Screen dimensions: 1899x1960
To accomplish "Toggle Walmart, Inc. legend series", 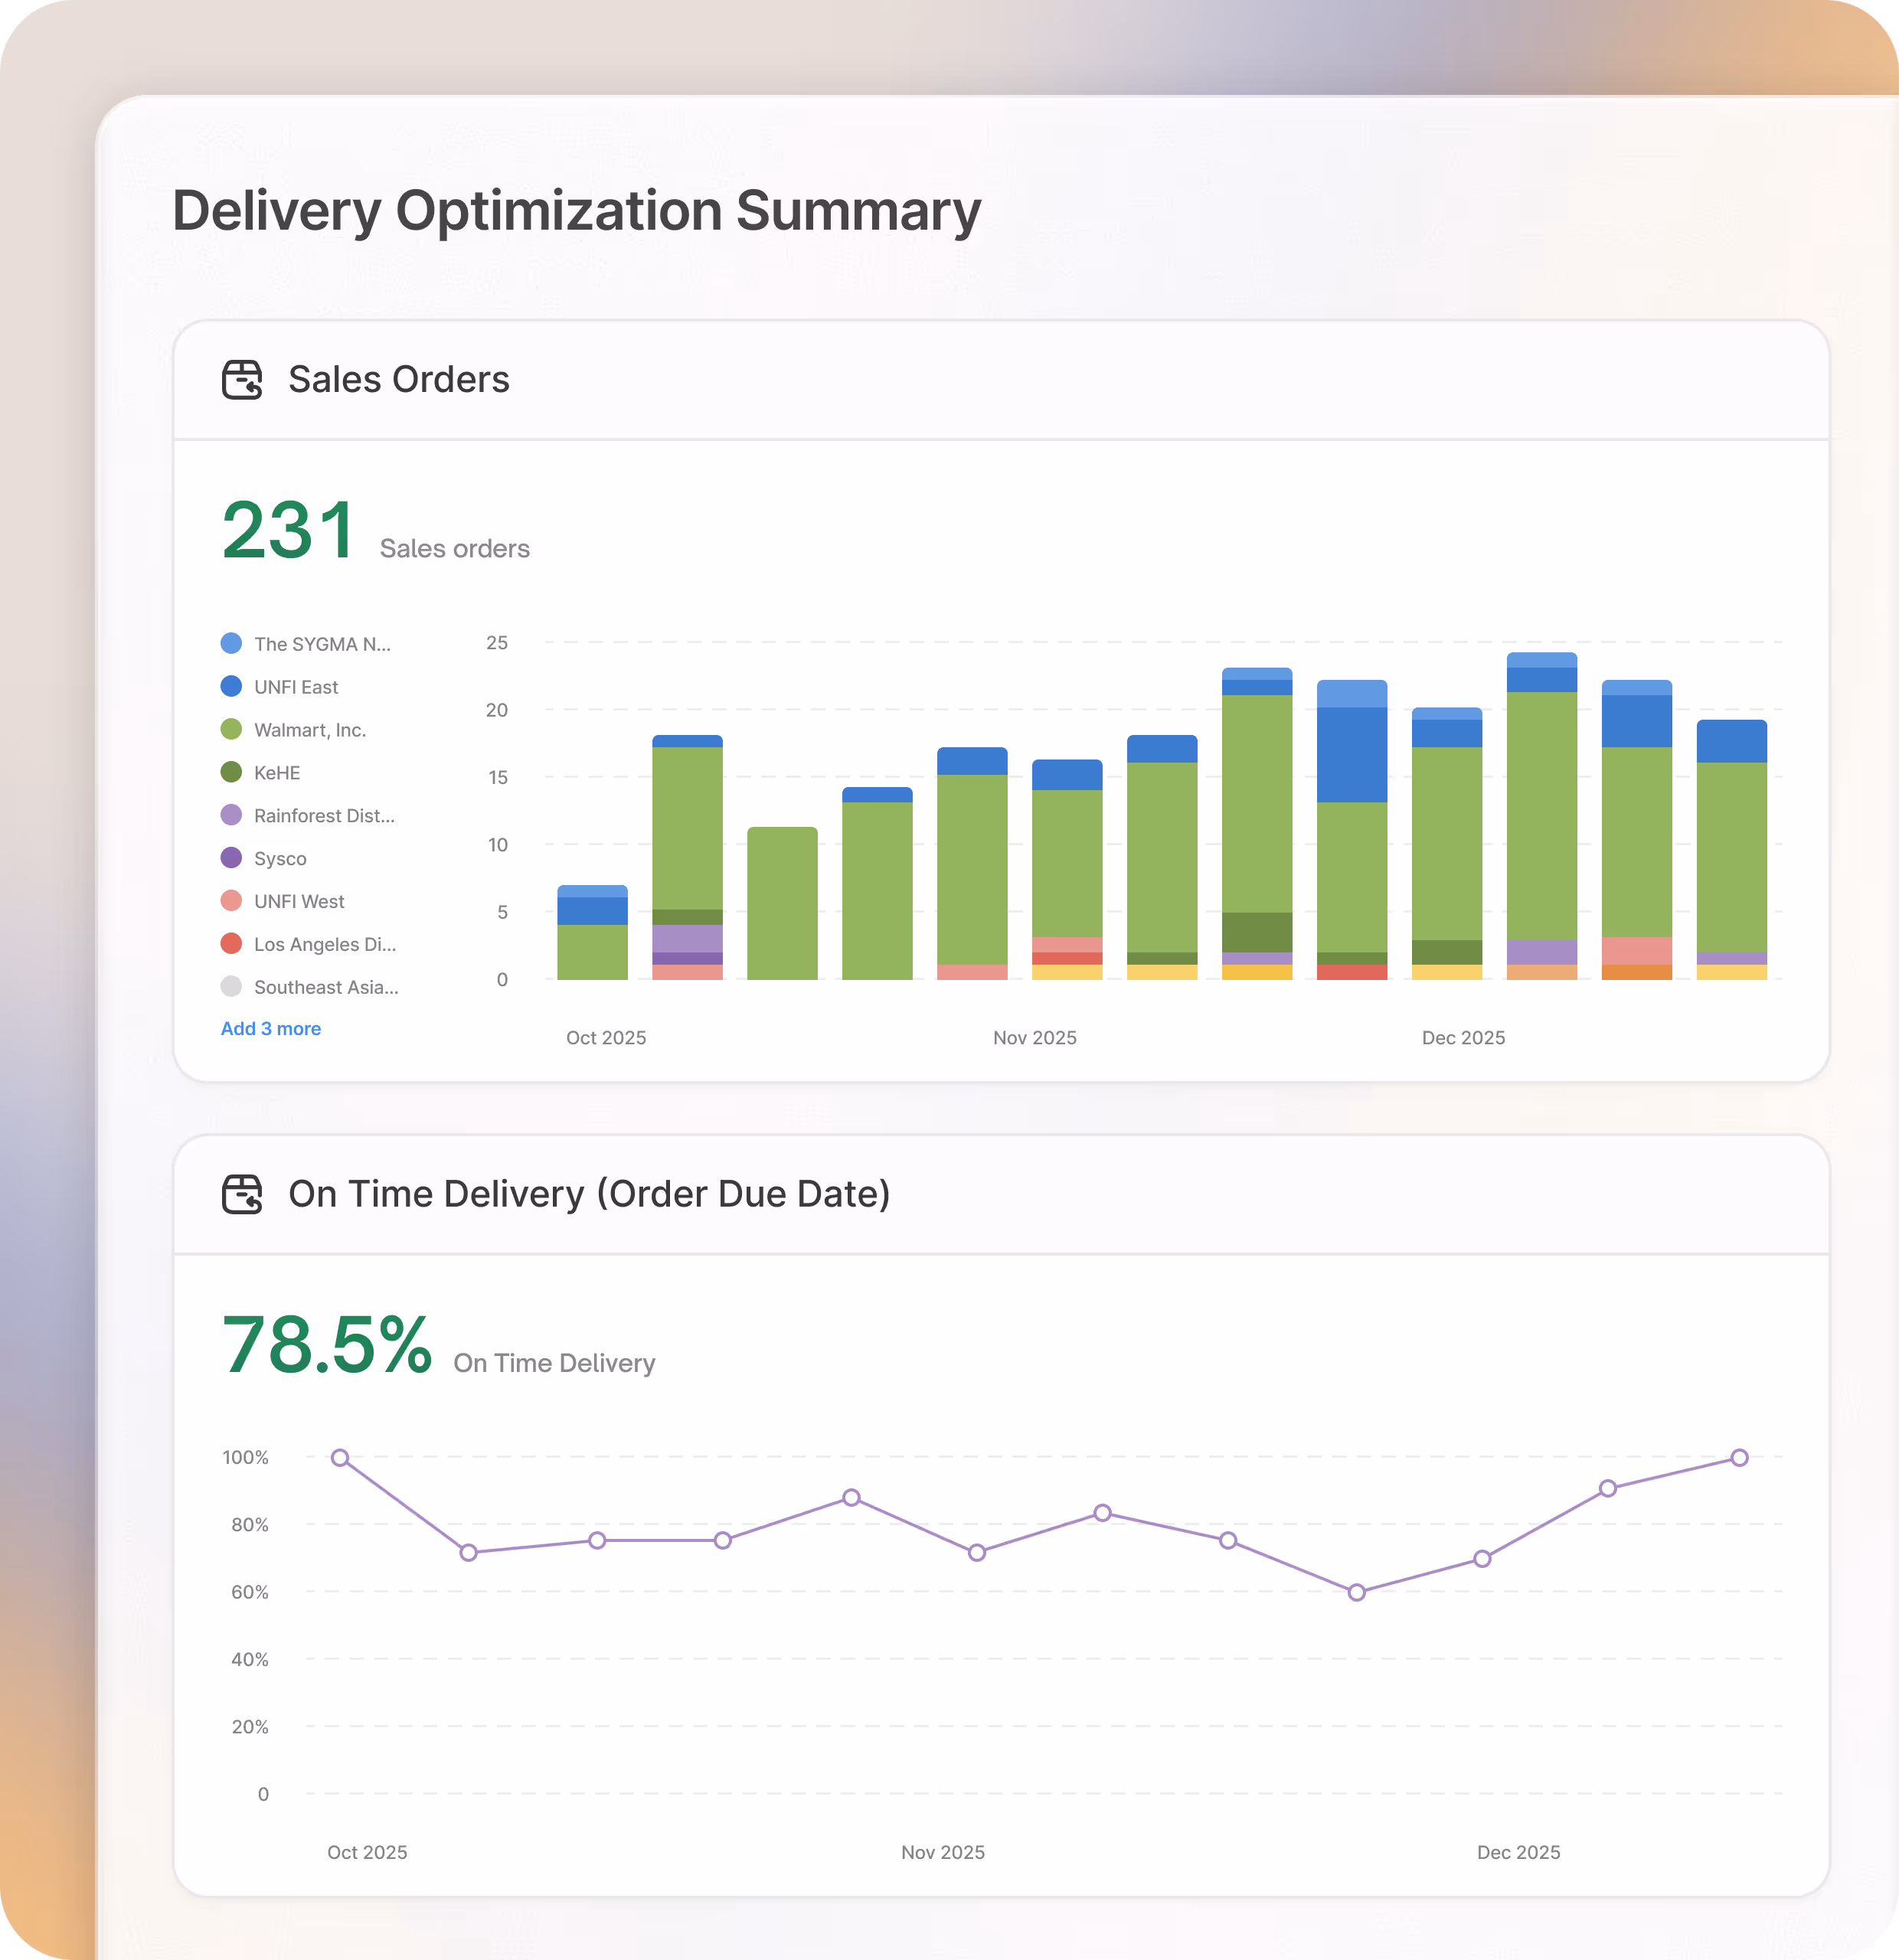I will [x=309, y=730].
